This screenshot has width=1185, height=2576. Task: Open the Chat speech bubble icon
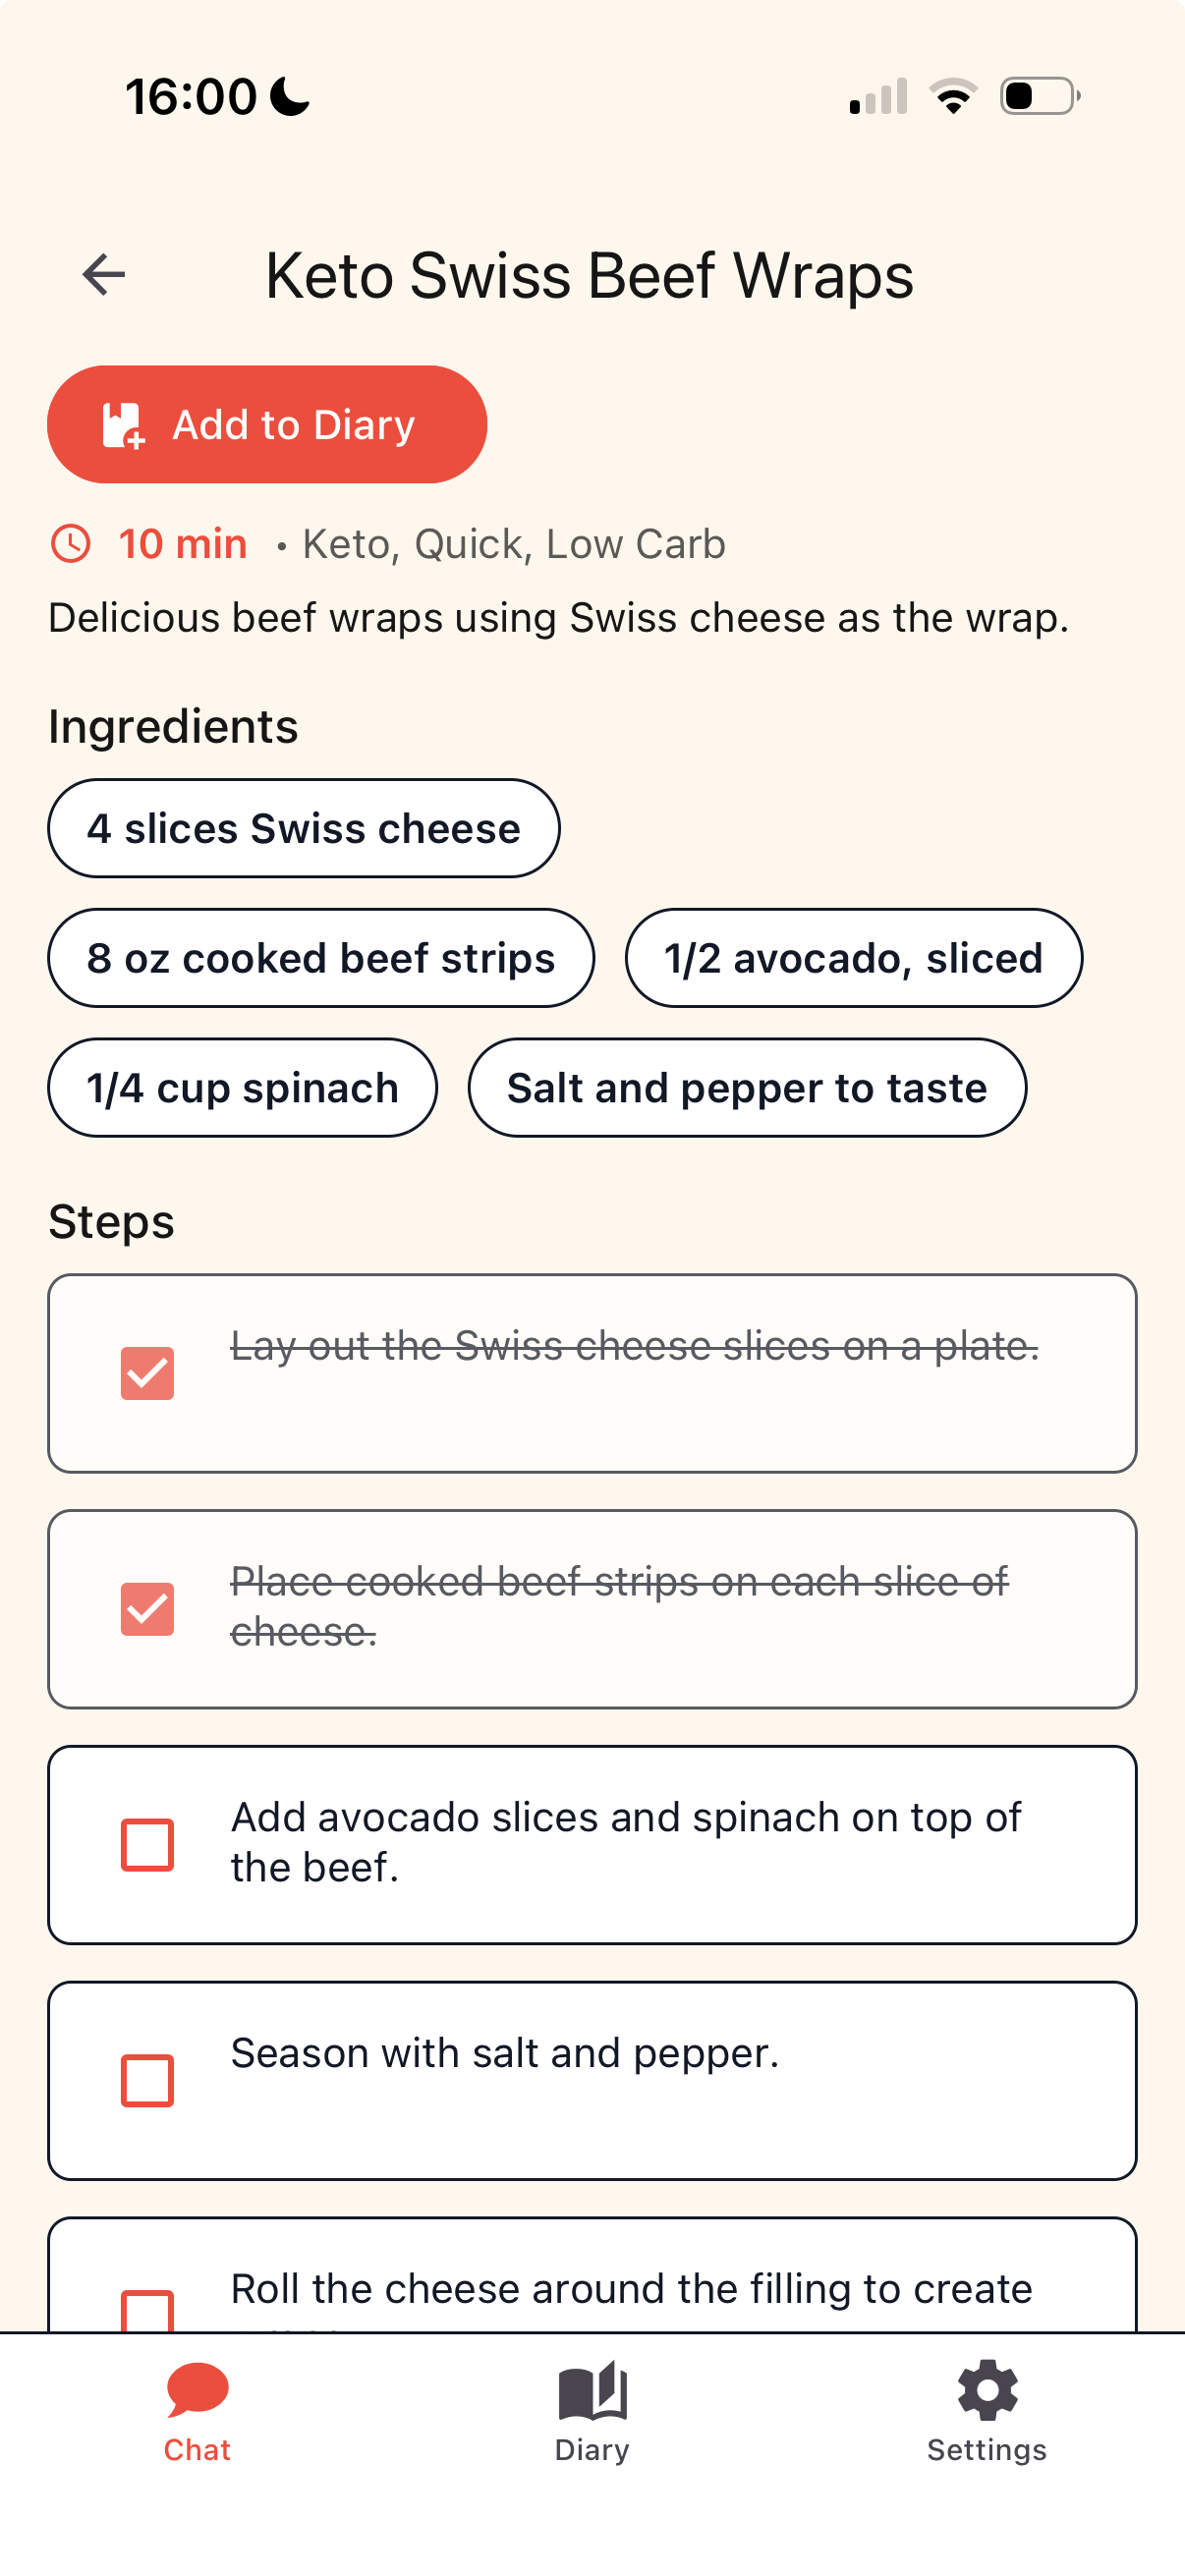pyautogui.click(x=197, y=2390)
